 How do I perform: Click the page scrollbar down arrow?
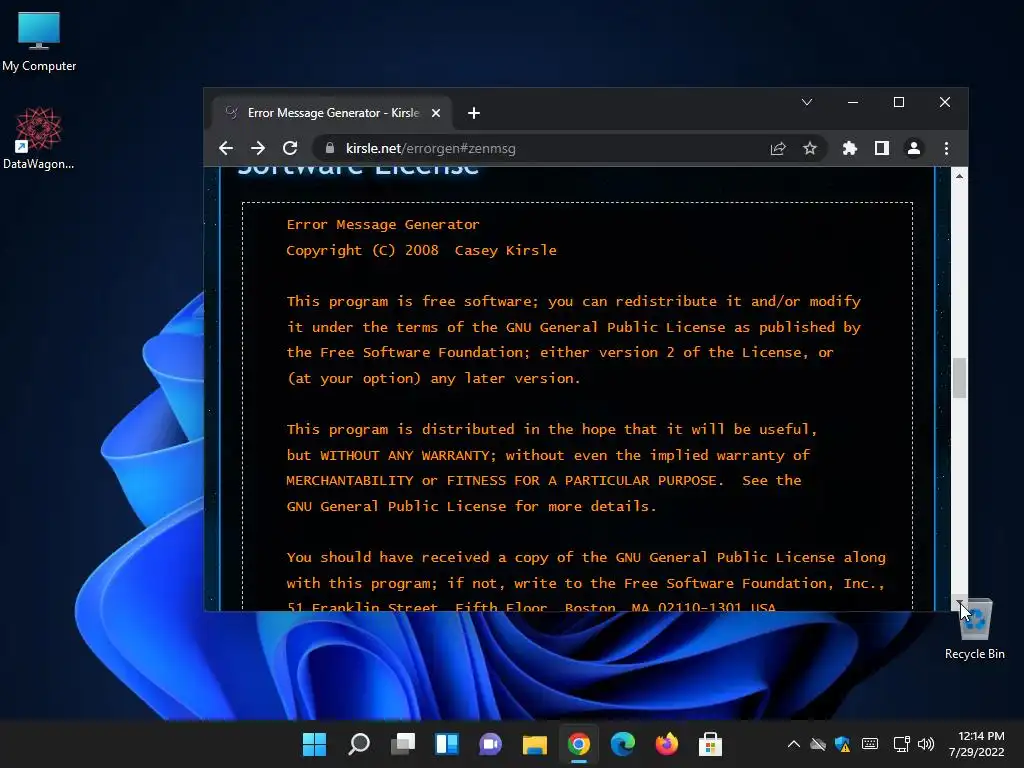coord(959,602)
